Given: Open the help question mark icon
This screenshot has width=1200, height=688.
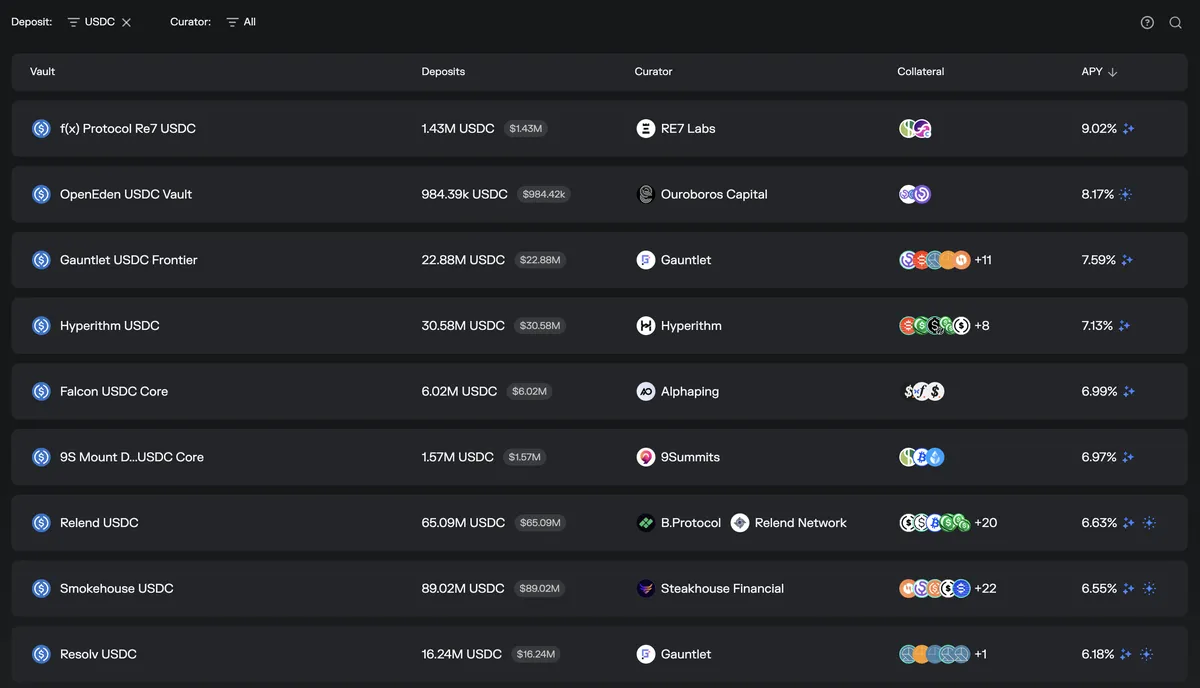Looking at the screenshot, I should (x=1147, y=22).
